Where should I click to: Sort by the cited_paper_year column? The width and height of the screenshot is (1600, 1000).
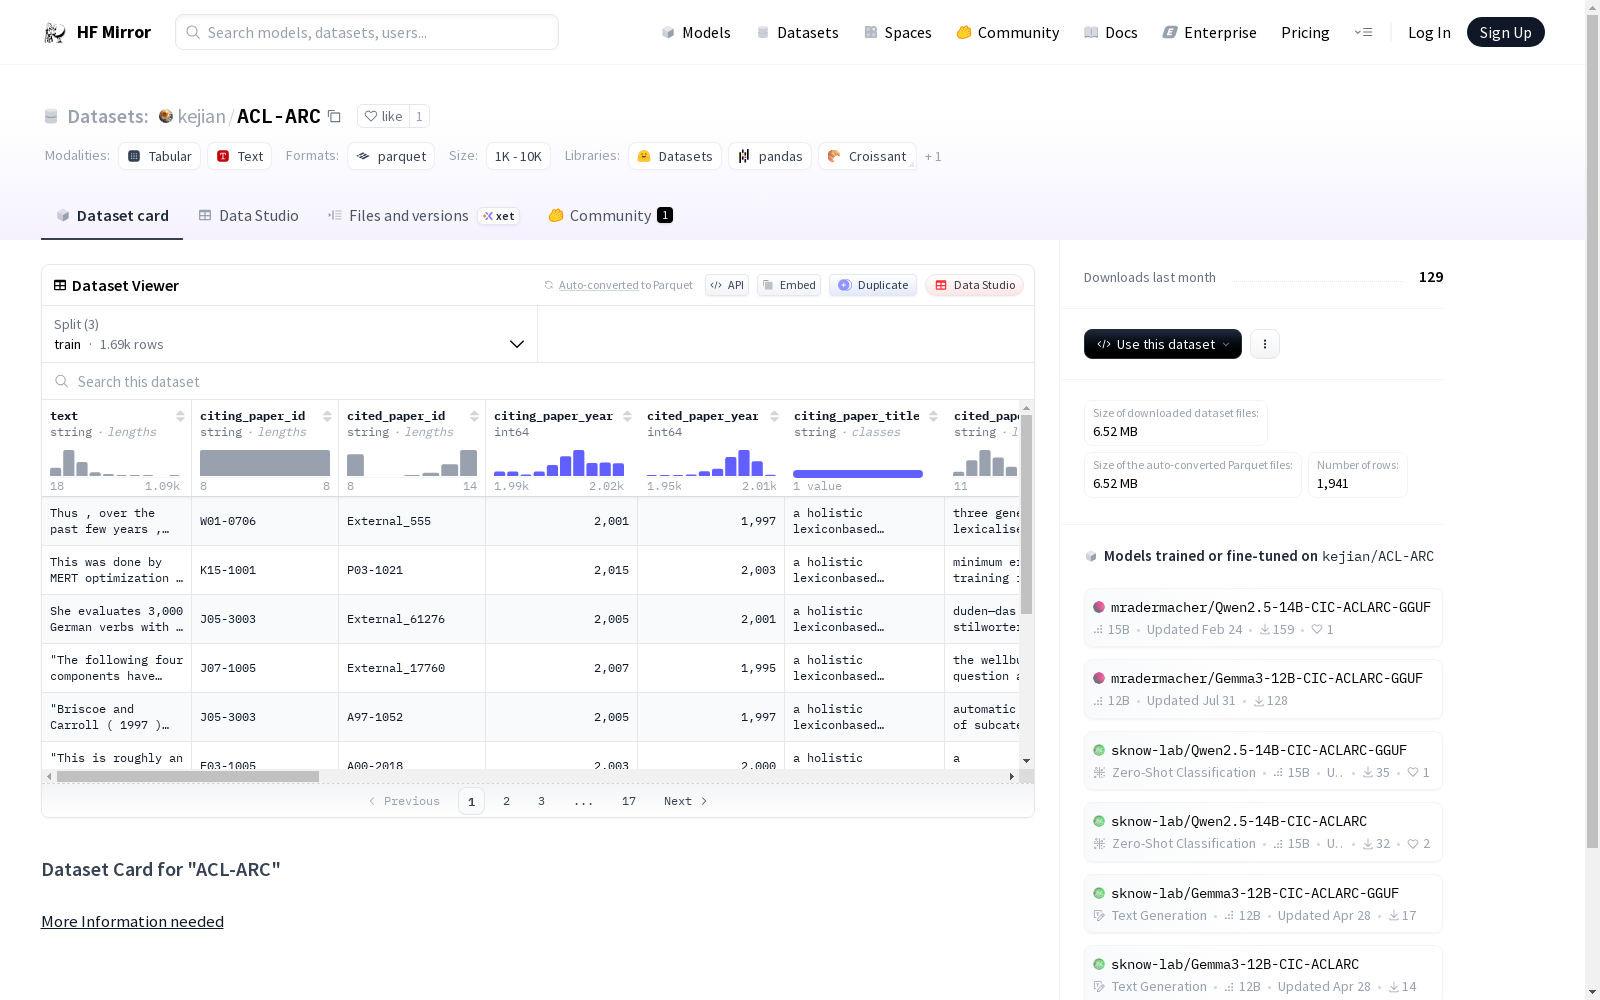tap(774, 416)
